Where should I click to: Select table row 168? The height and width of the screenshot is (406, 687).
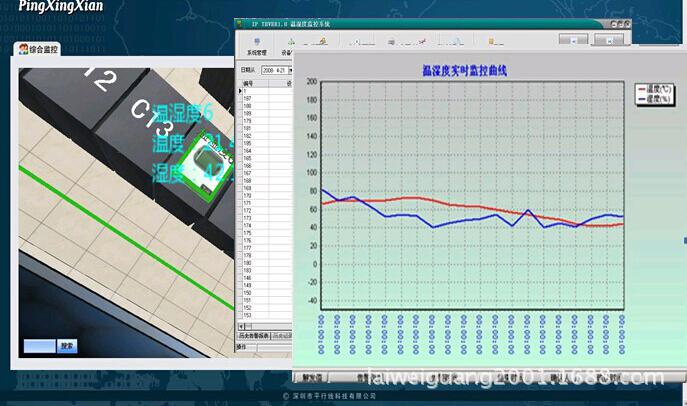pos(267,180)
